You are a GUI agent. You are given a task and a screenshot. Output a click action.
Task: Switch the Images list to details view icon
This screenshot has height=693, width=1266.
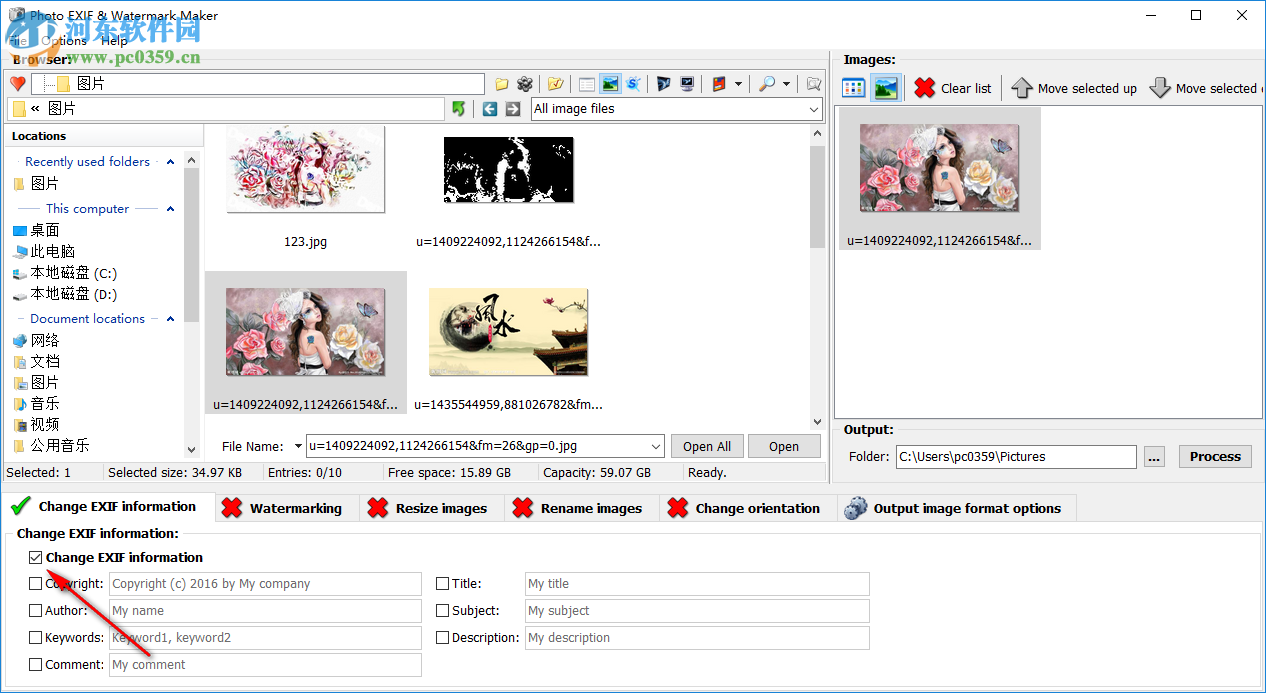coord(852,87)
